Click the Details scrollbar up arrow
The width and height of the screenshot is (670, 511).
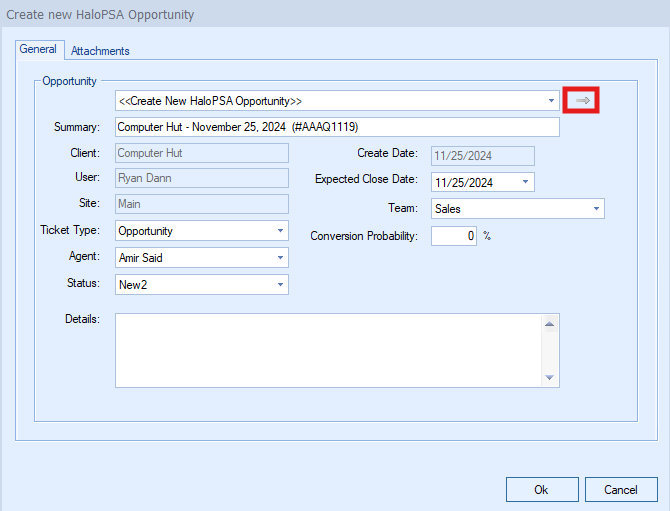point(549,323)
